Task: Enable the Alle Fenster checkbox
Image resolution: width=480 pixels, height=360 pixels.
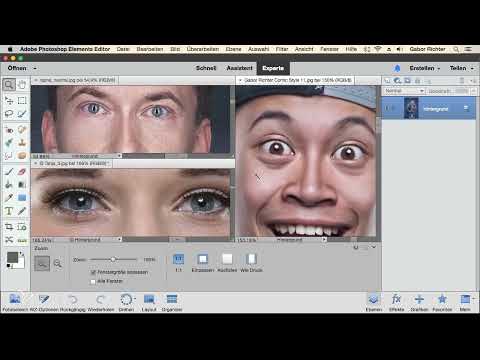Action: coord(93,281)
